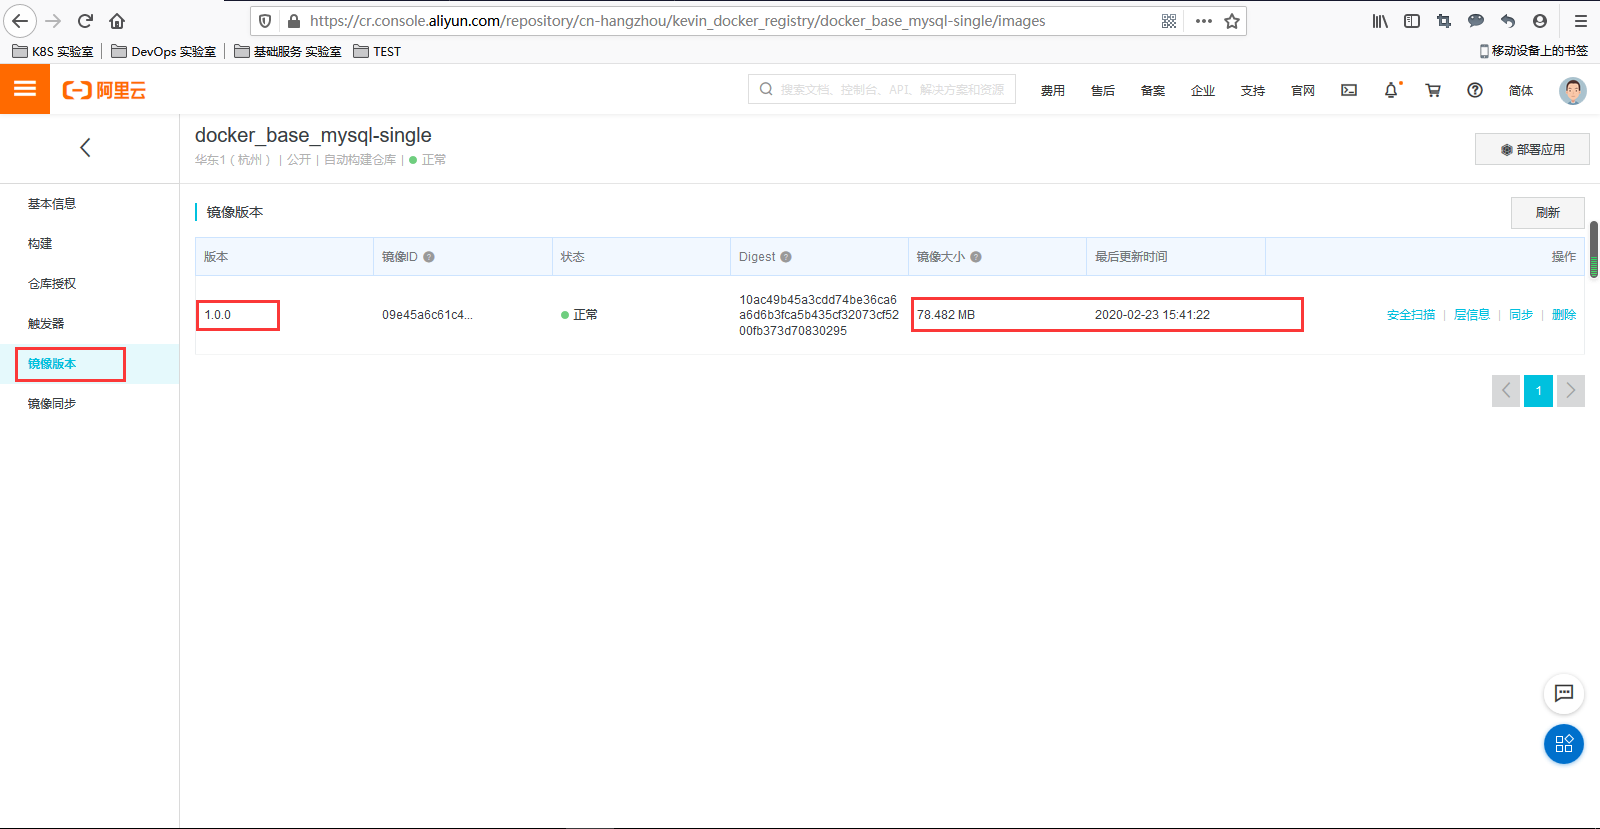This screenshot has height=829, width=1600.
Task: Open the help question mark icon
Action: click(1475, 90)
